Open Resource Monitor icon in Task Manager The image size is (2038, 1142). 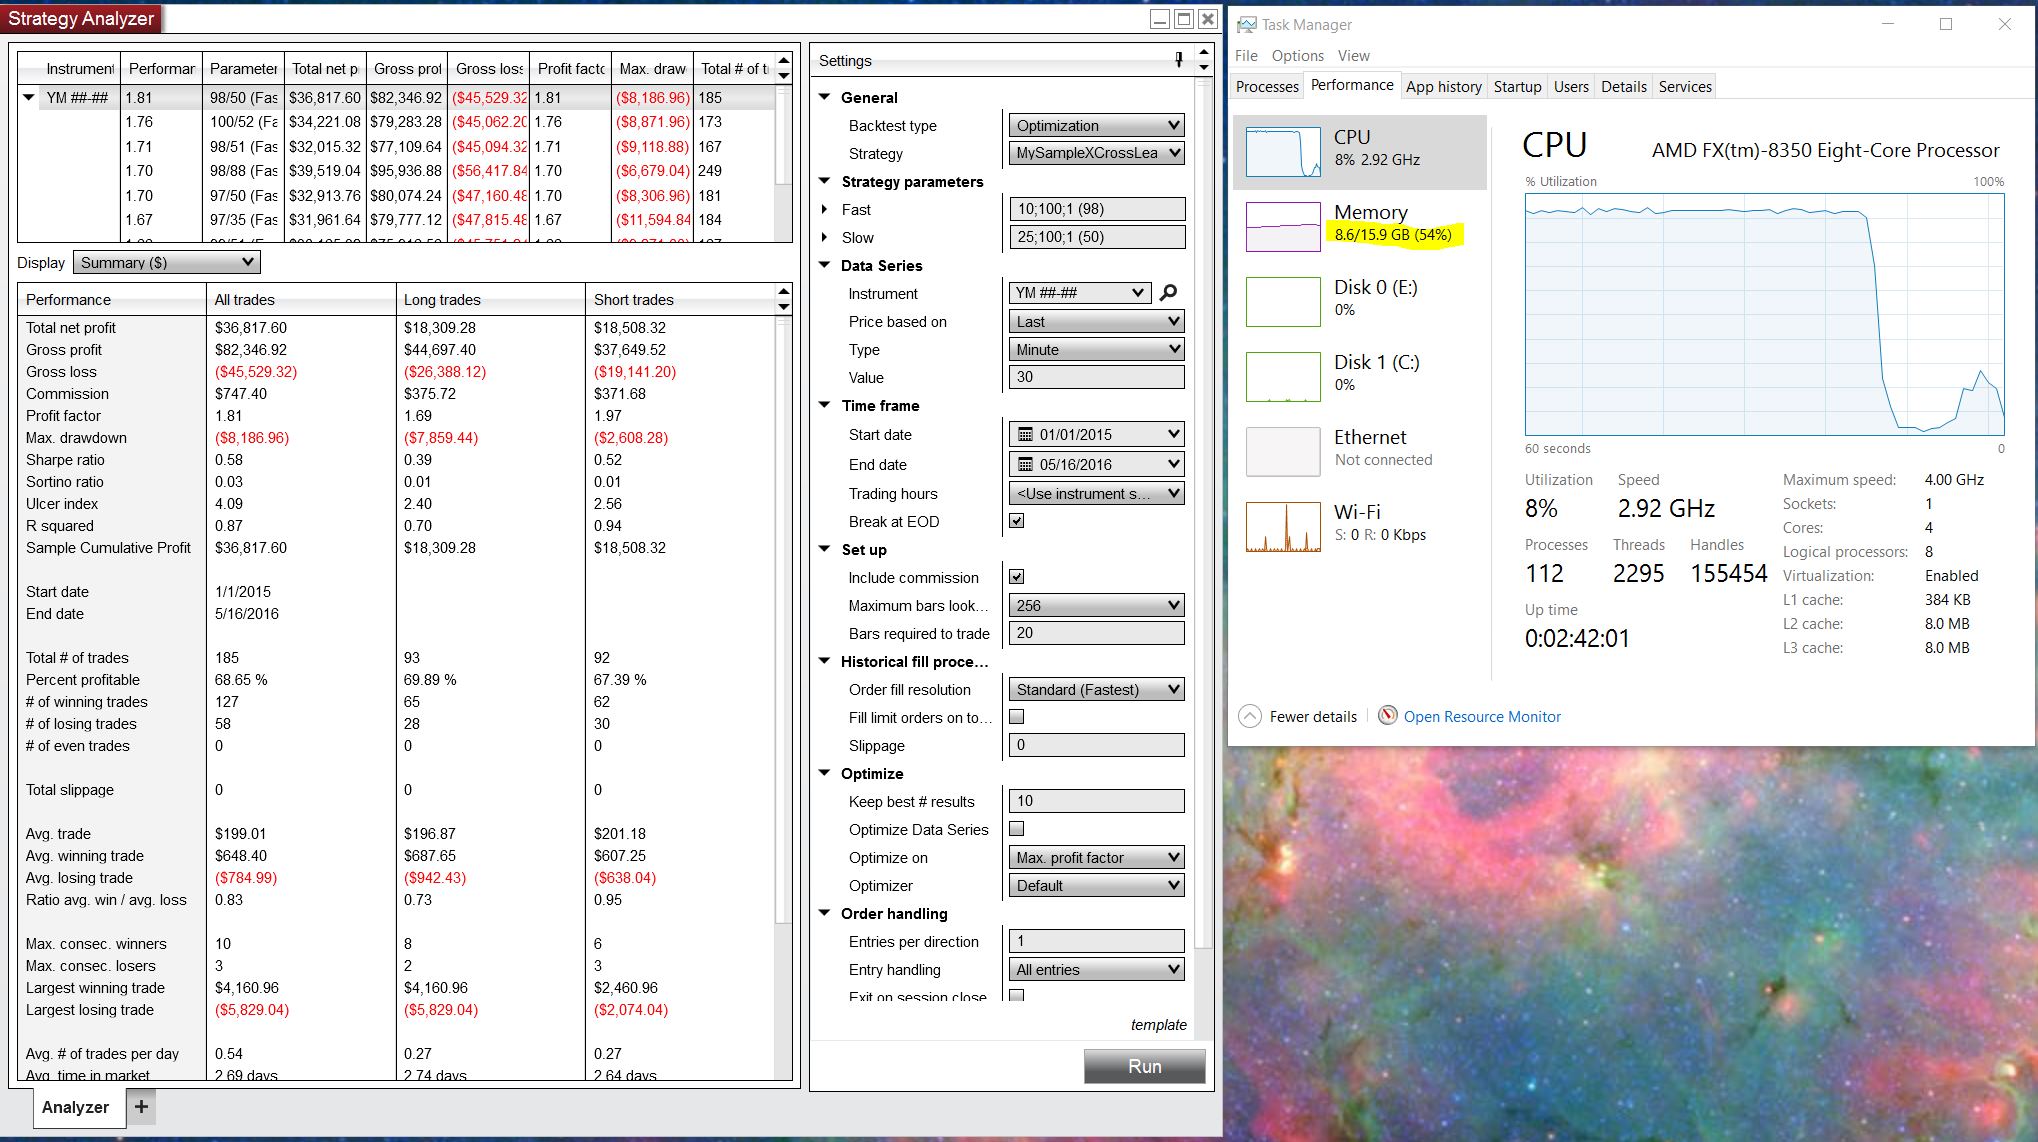1387,716
